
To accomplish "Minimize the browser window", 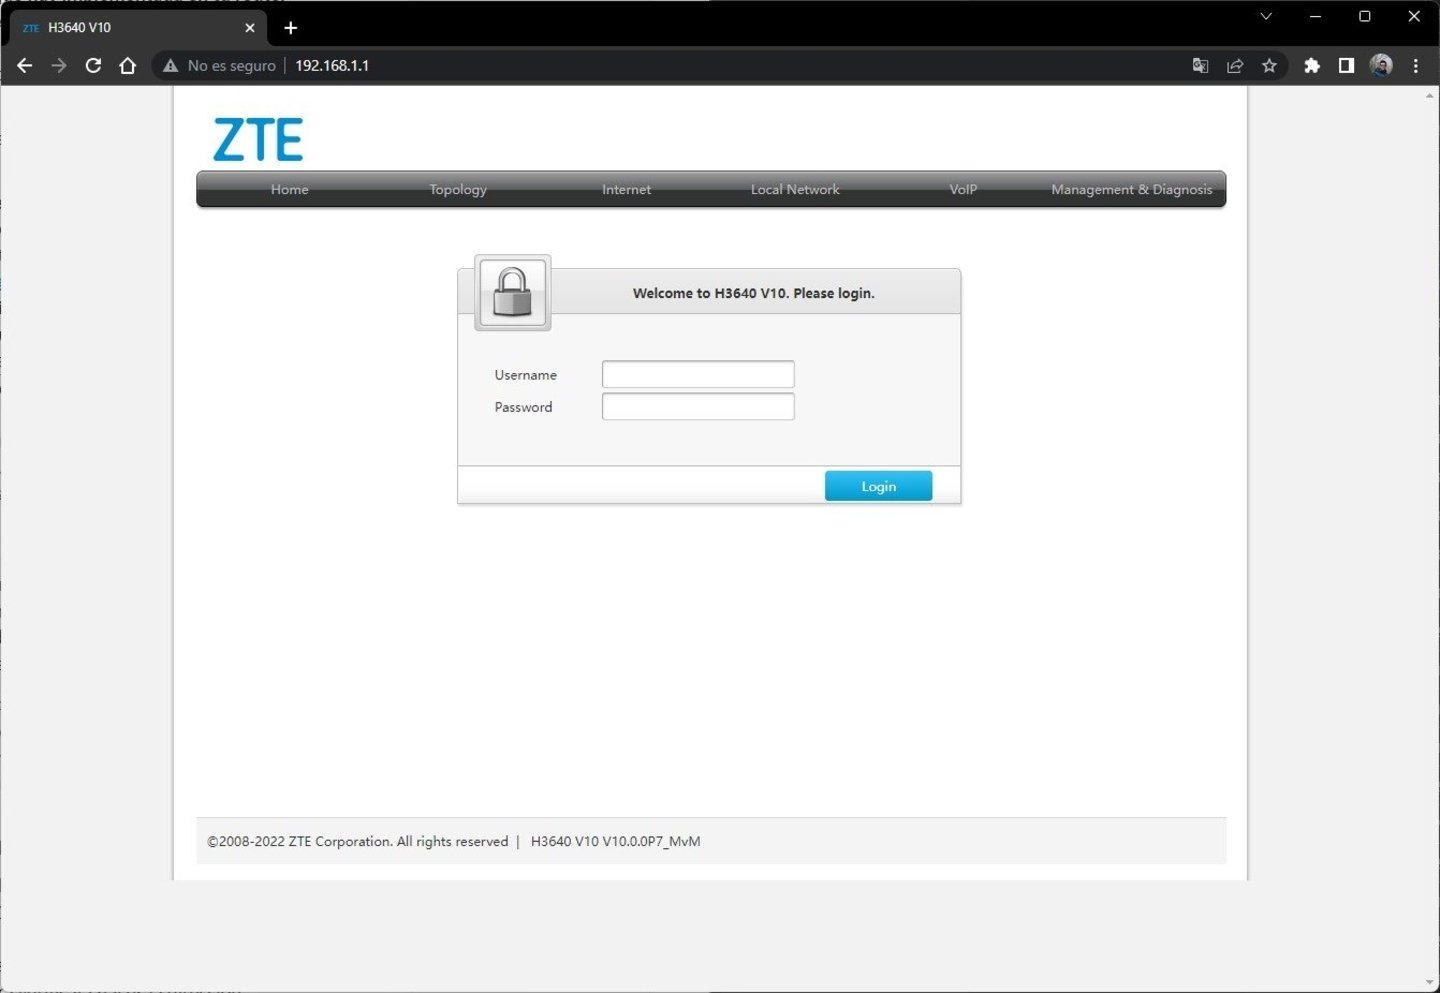I will pos(1316,16).
